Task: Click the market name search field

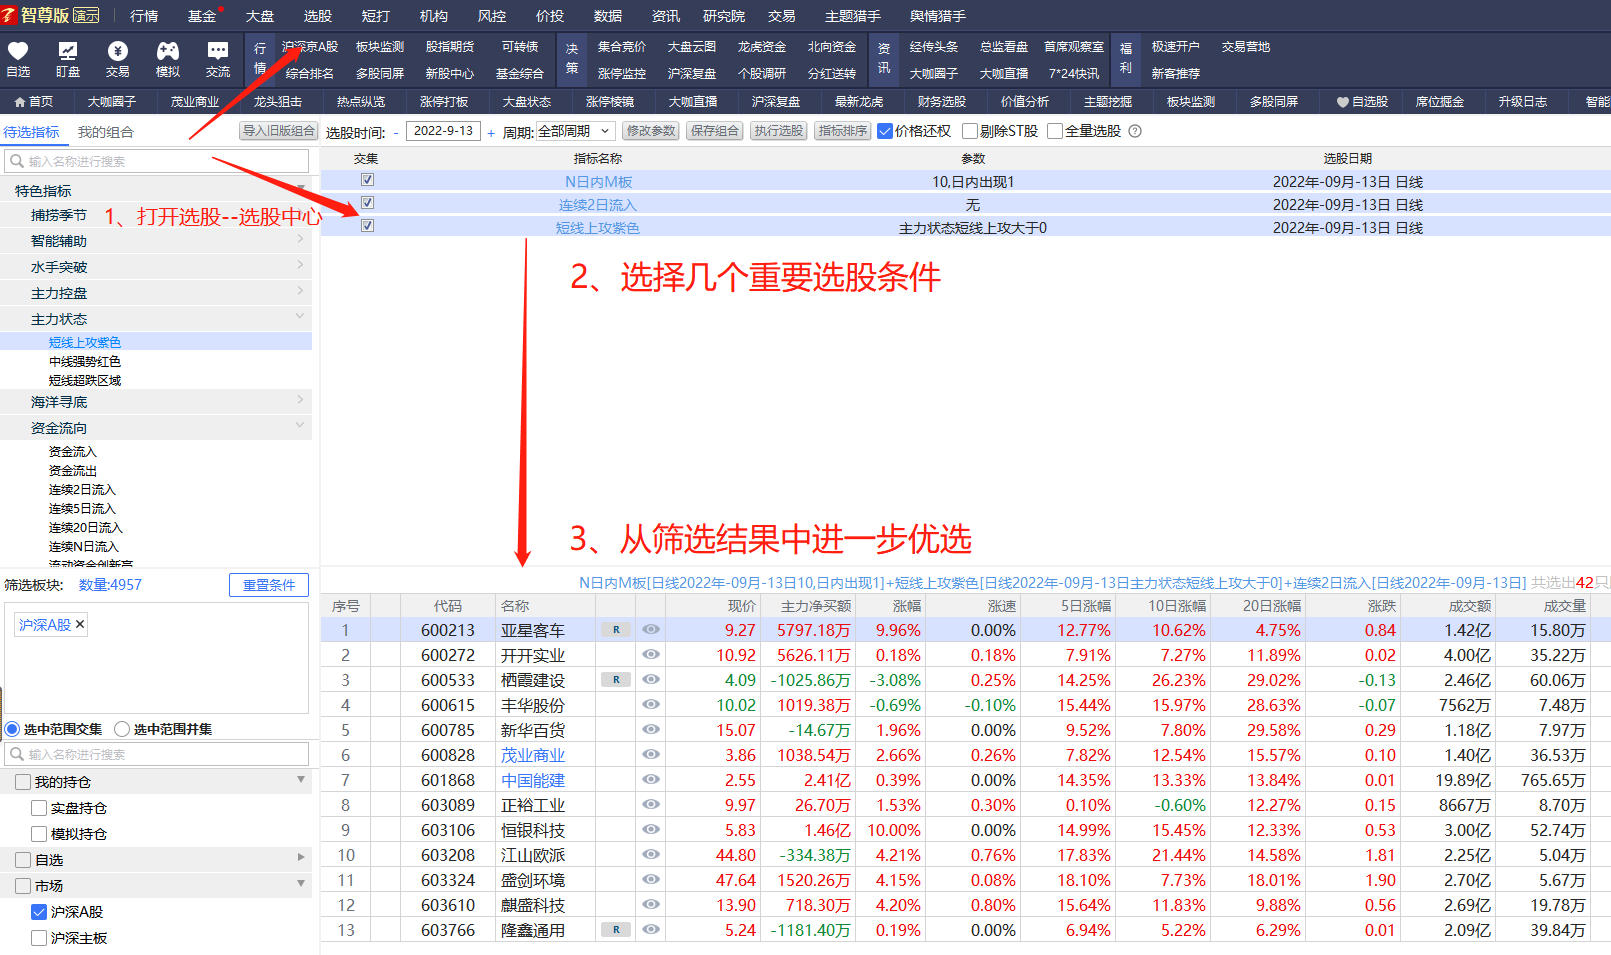Action: (157, 754)
